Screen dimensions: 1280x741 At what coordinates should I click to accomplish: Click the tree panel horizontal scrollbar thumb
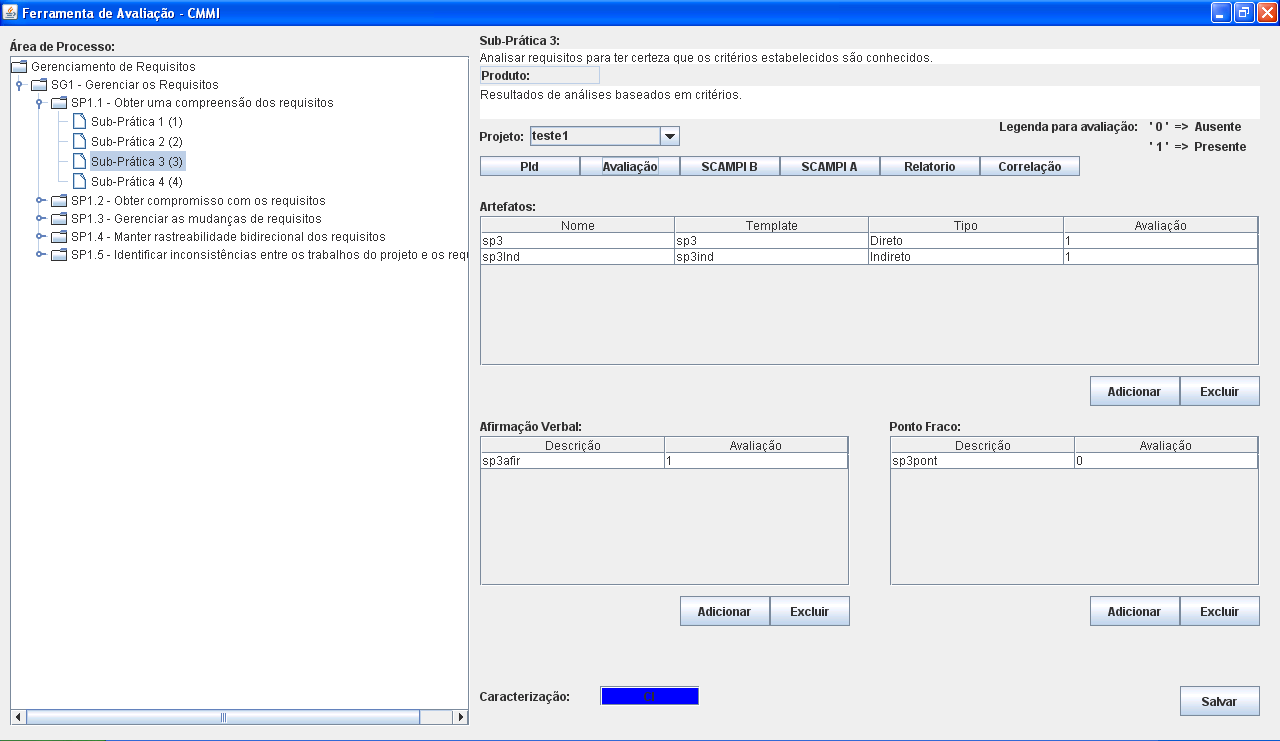point(223,717)
